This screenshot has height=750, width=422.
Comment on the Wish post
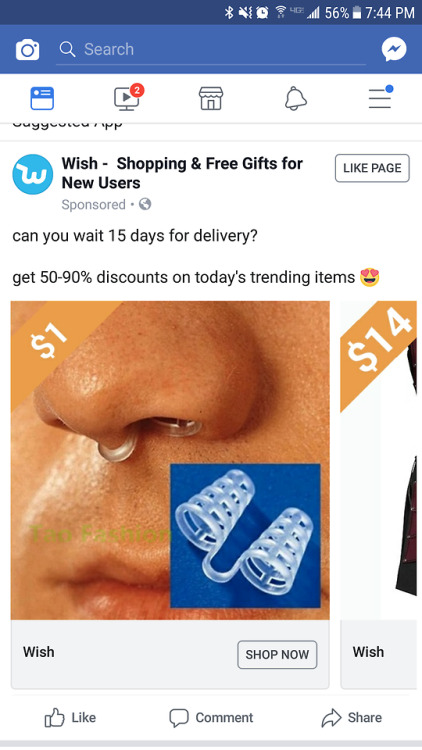(211, 717)
